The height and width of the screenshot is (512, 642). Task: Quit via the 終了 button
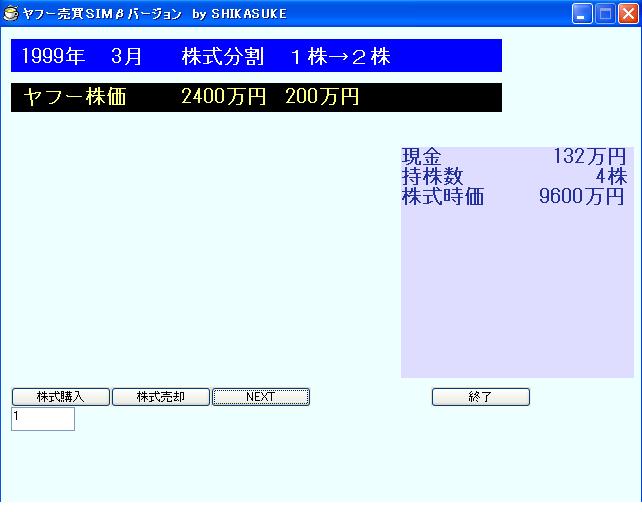tap(481, 396)
